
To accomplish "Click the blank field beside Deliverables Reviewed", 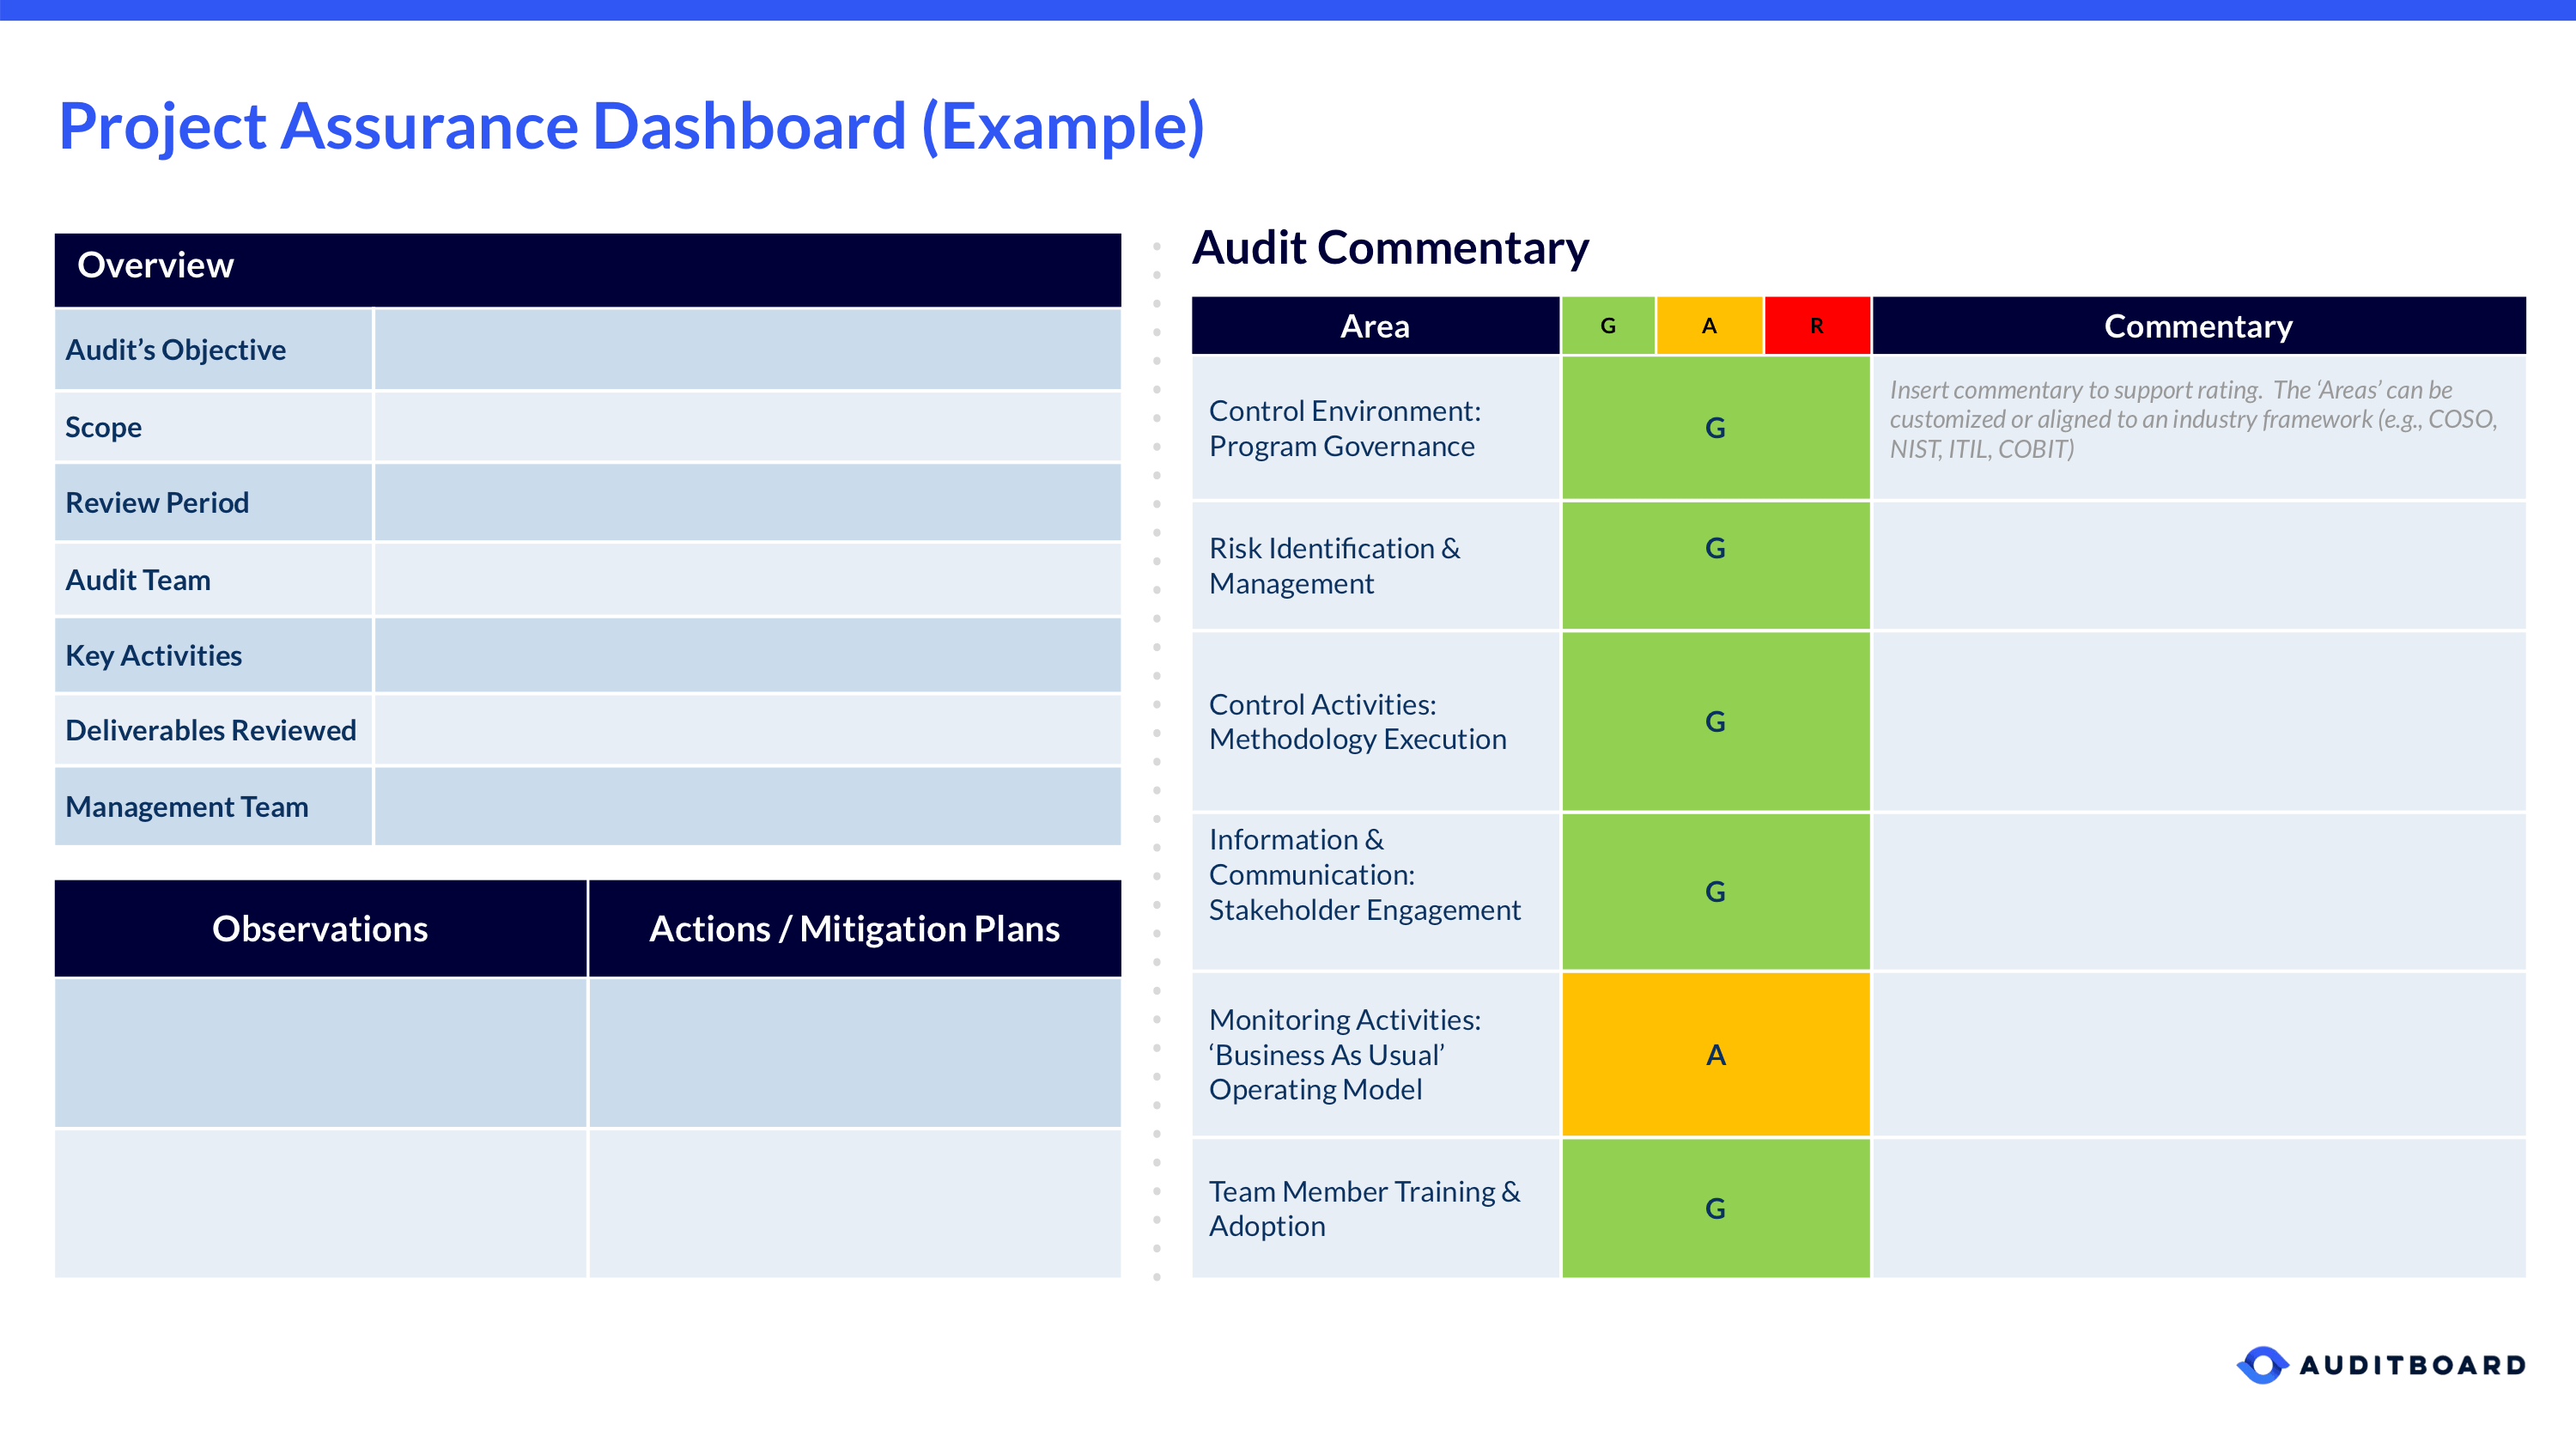I will (x=748, y=730).
